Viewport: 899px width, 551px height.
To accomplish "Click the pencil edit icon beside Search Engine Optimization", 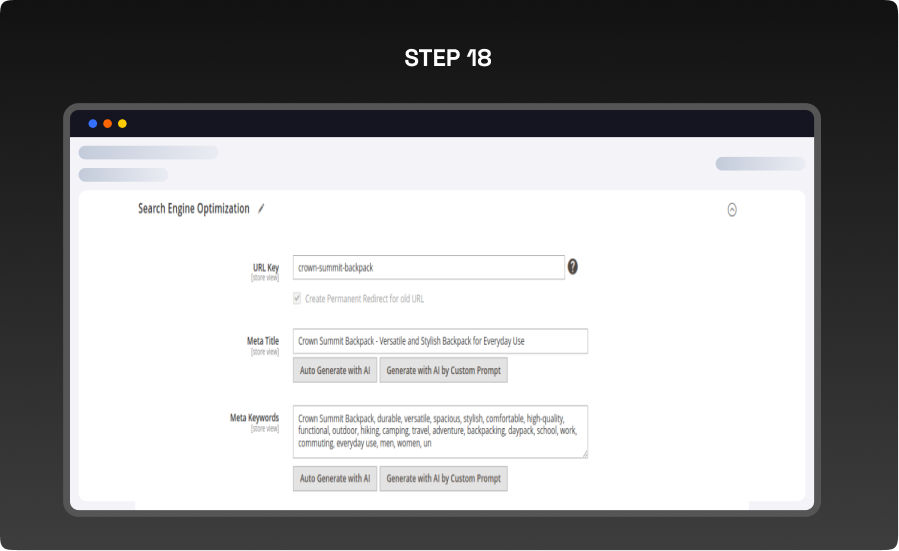I will click(261, 209).
